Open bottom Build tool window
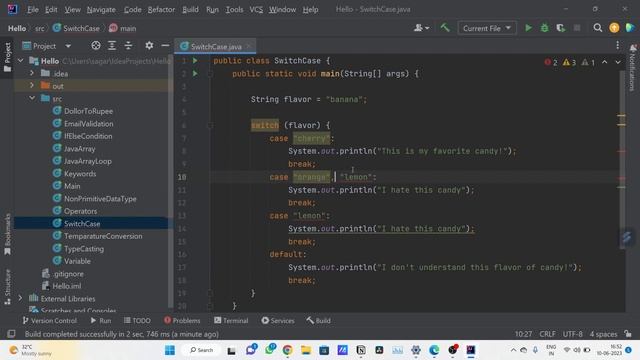Viewport: 640px width, 360px height. coord(318,321)
